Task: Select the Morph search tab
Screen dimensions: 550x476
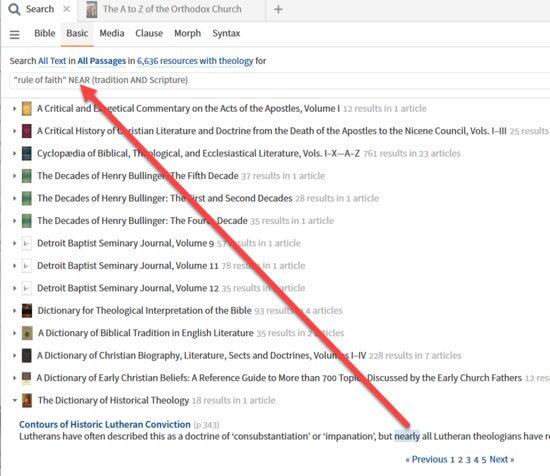Action: 188,33
